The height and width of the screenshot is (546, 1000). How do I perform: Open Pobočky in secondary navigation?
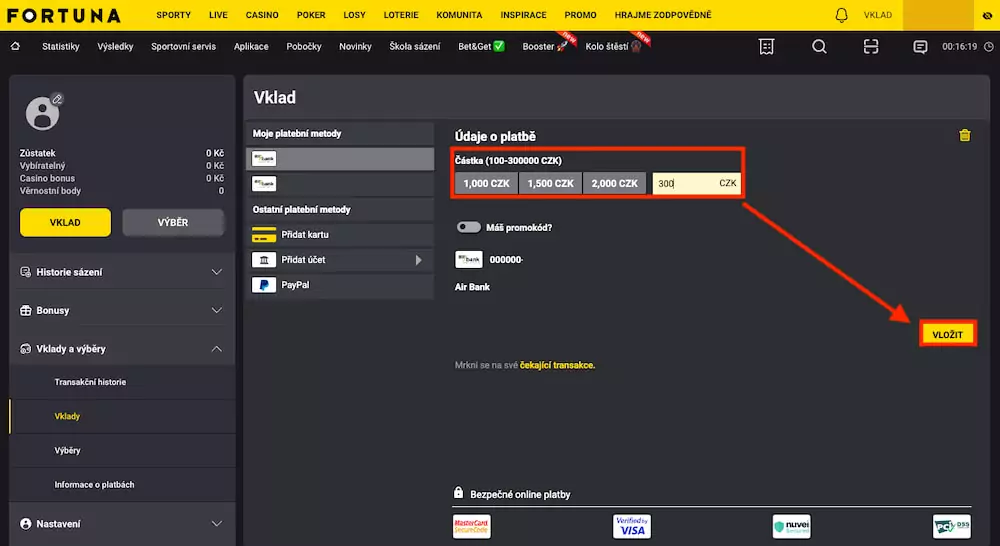click(304, 47)
